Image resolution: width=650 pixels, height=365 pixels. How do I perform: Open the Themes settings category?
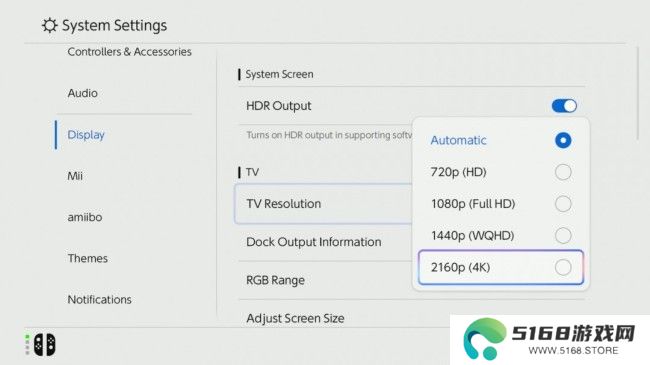(x=87, y=258)
